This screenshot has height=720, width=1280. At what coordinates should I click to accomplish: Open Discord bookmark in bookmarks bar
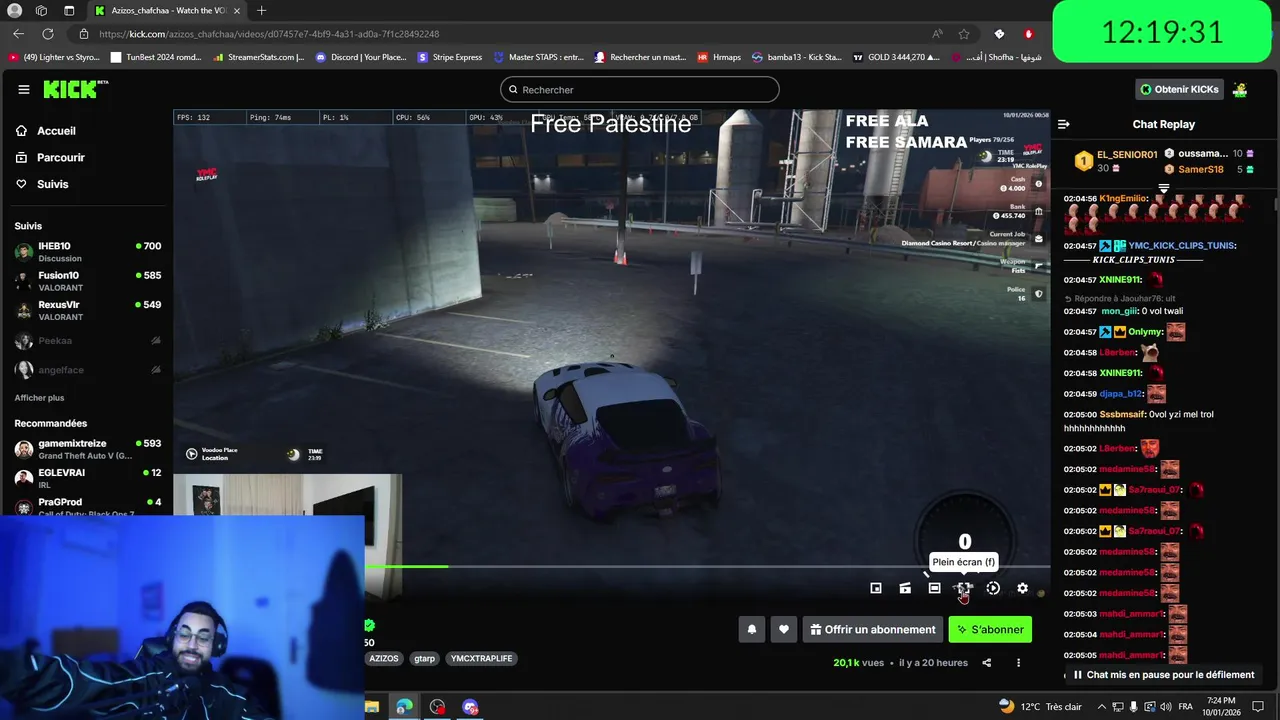pos(360,57)
